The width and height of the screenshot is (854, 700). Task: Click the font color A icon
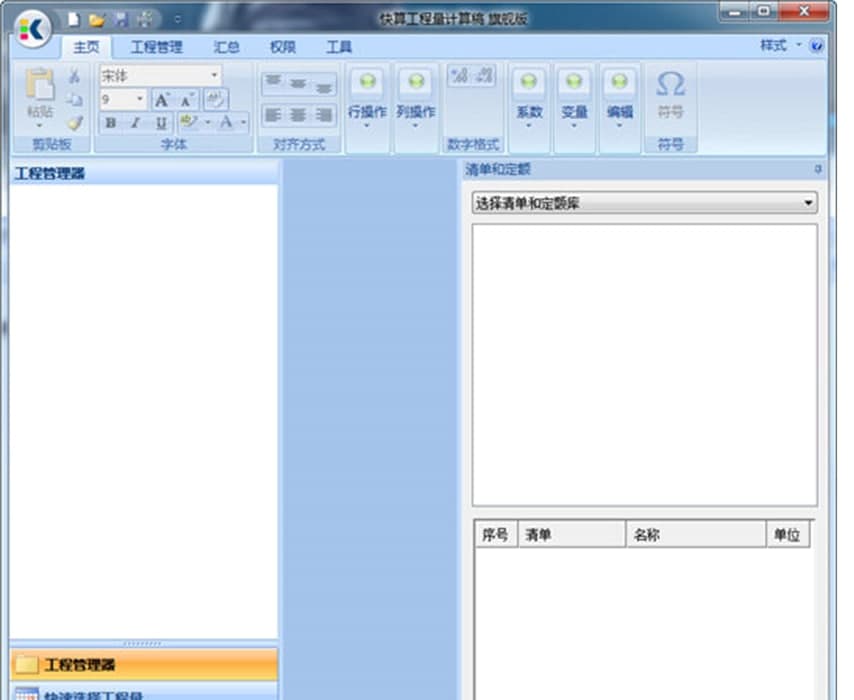tap(226, 121)
